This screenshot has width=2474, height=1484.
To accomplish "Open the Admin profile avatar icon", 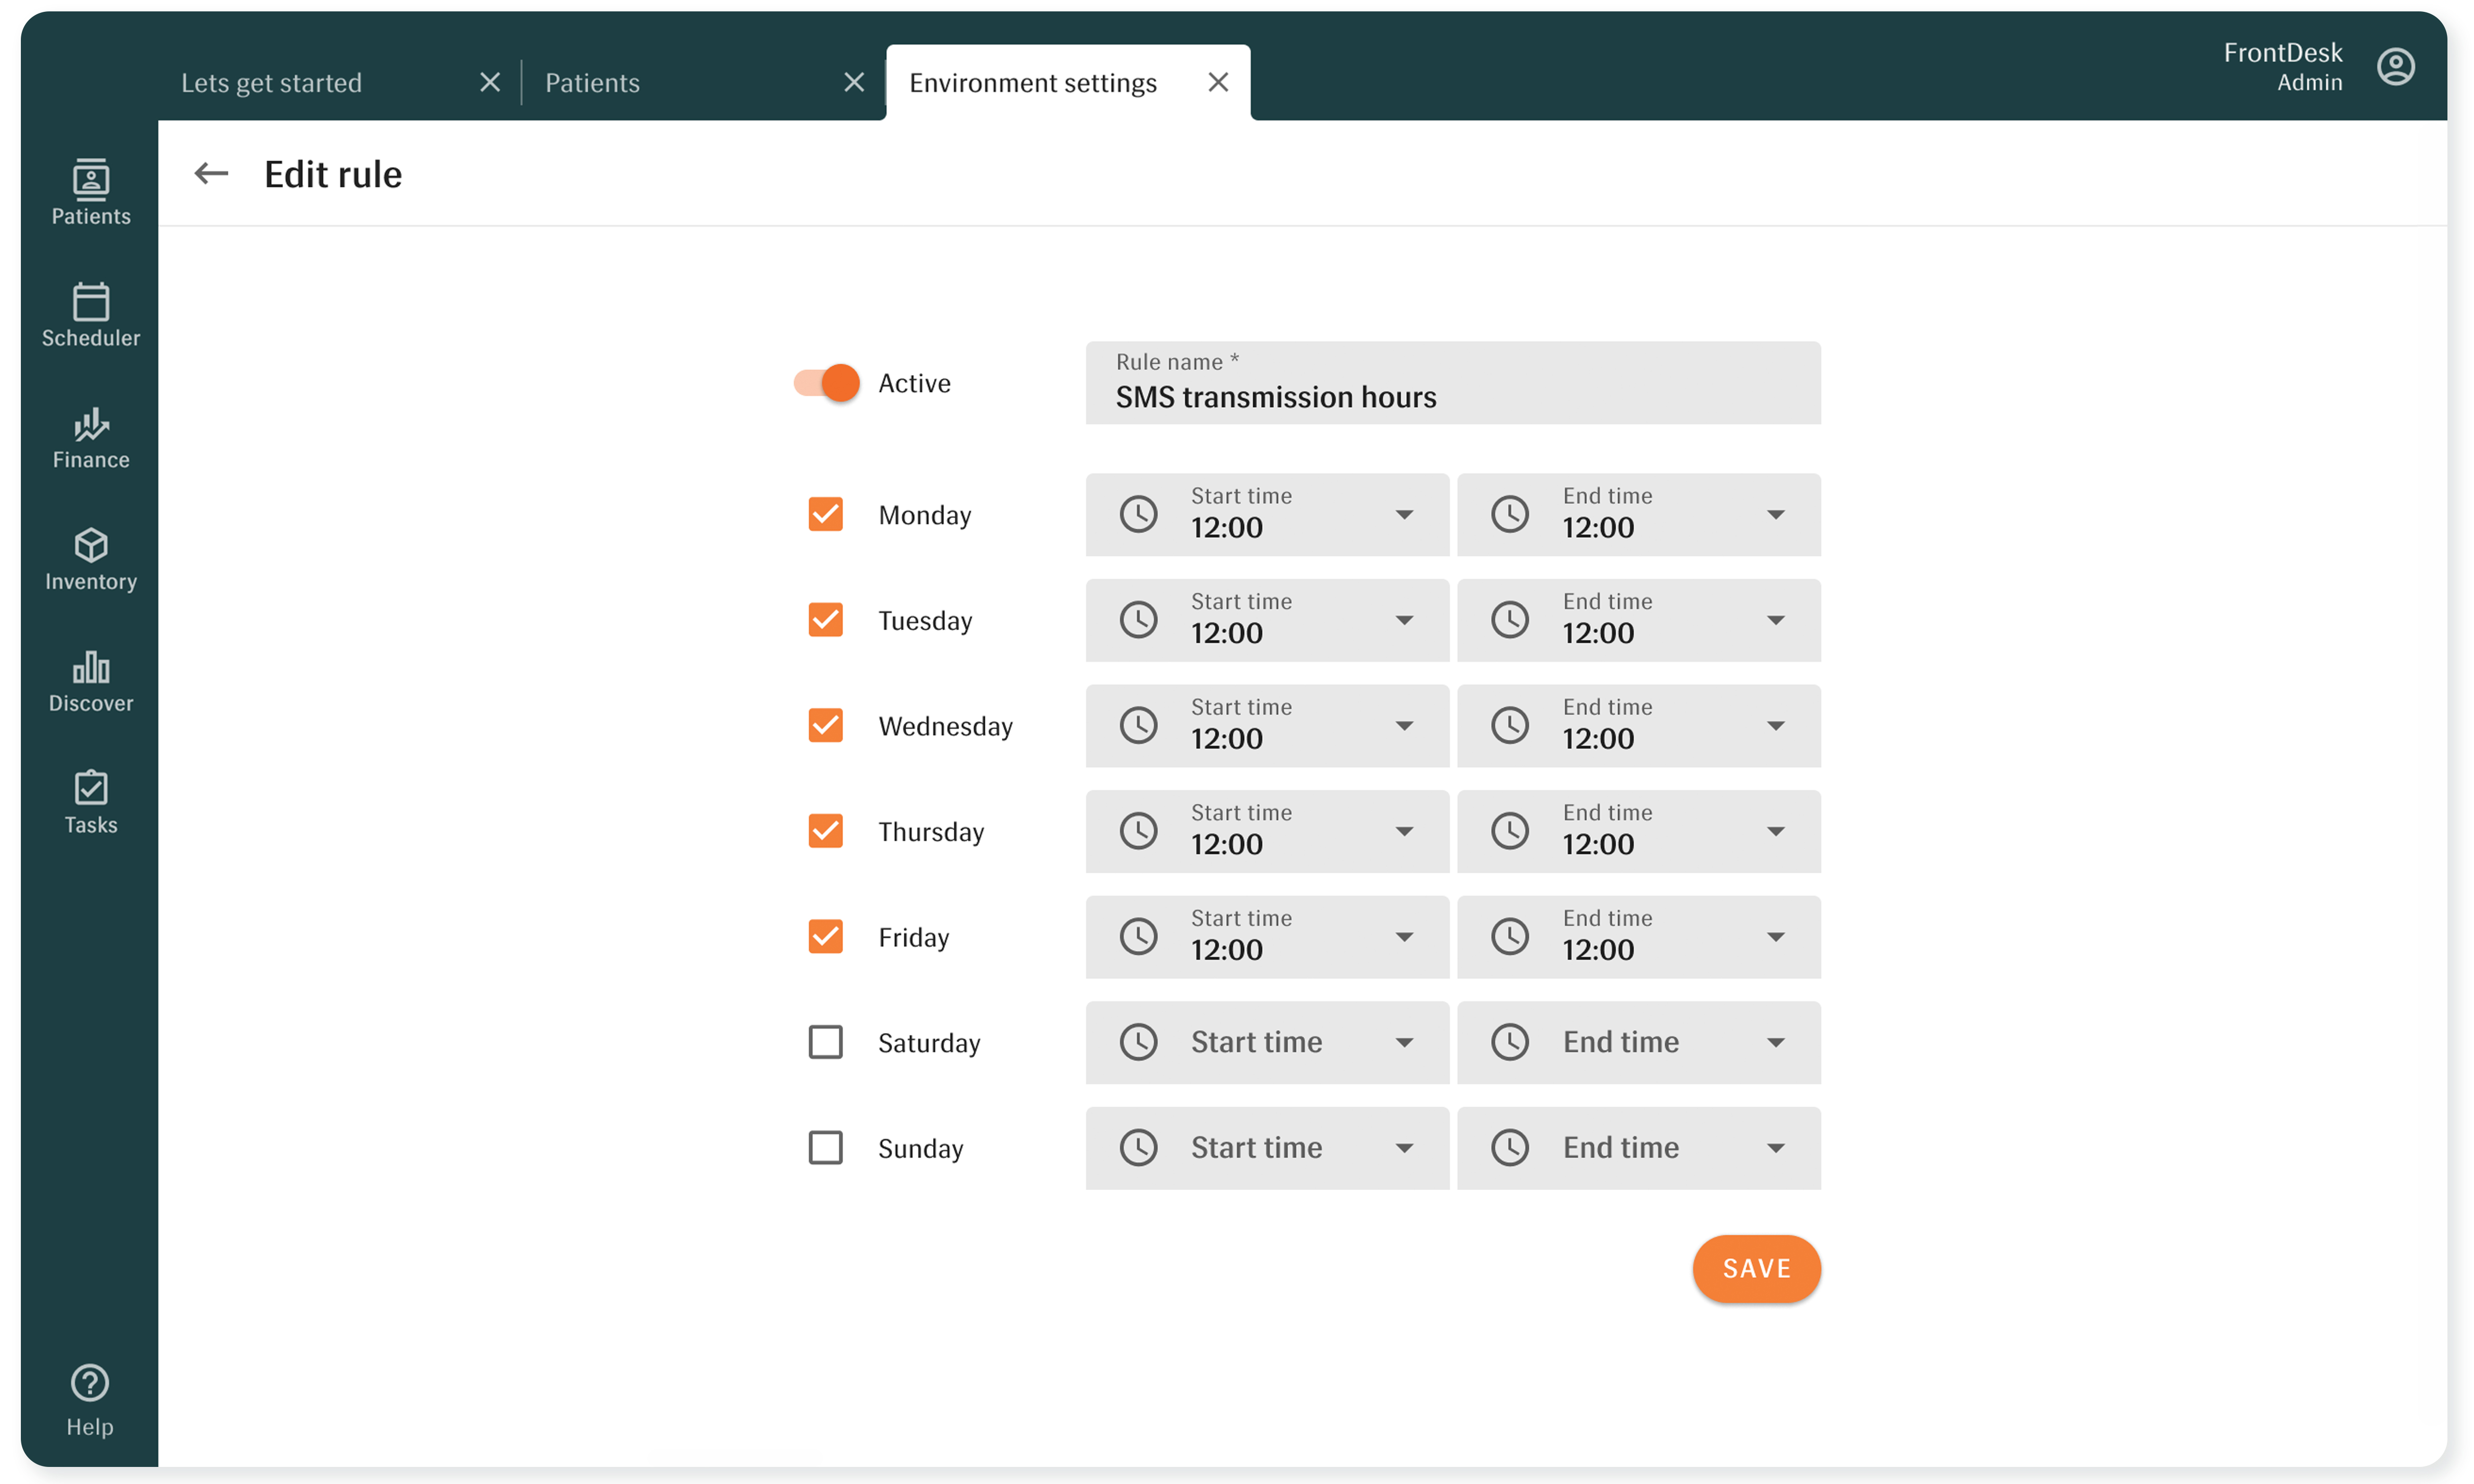I will click(2396, 66).
